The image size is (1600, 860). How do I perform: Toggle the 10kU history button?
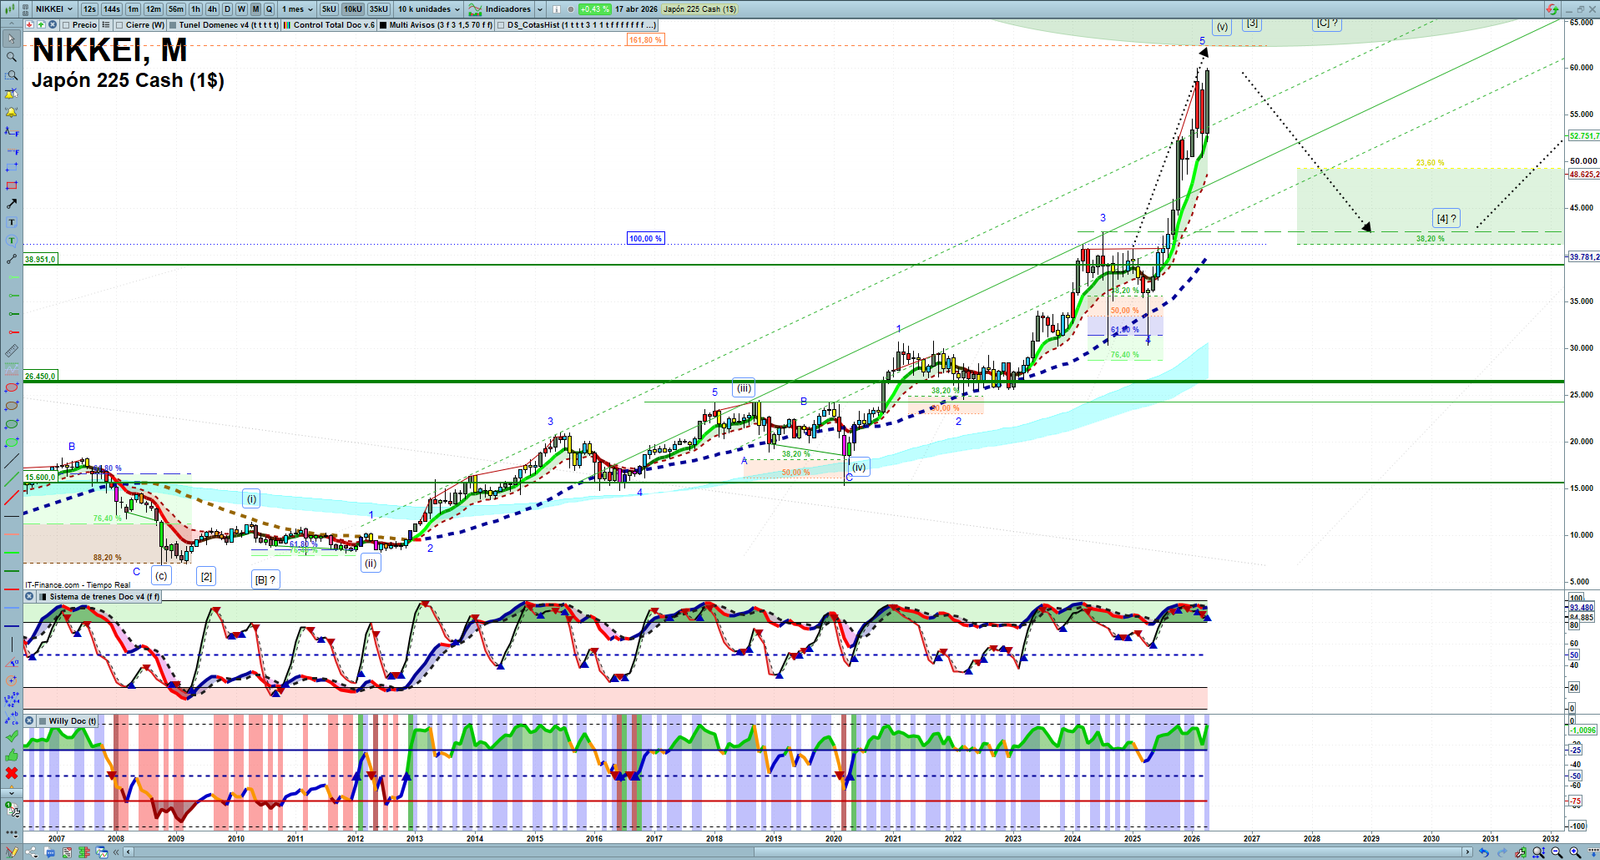353,9
